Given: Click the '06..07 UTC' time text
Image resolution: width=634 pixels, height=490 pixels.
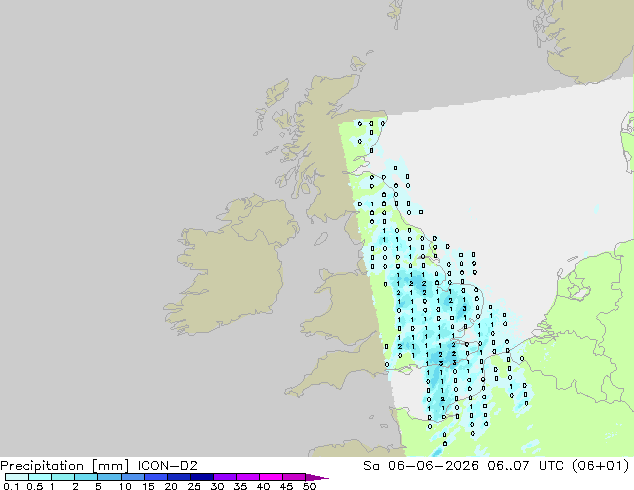Looking at the screenshot, I should [528, 465].
